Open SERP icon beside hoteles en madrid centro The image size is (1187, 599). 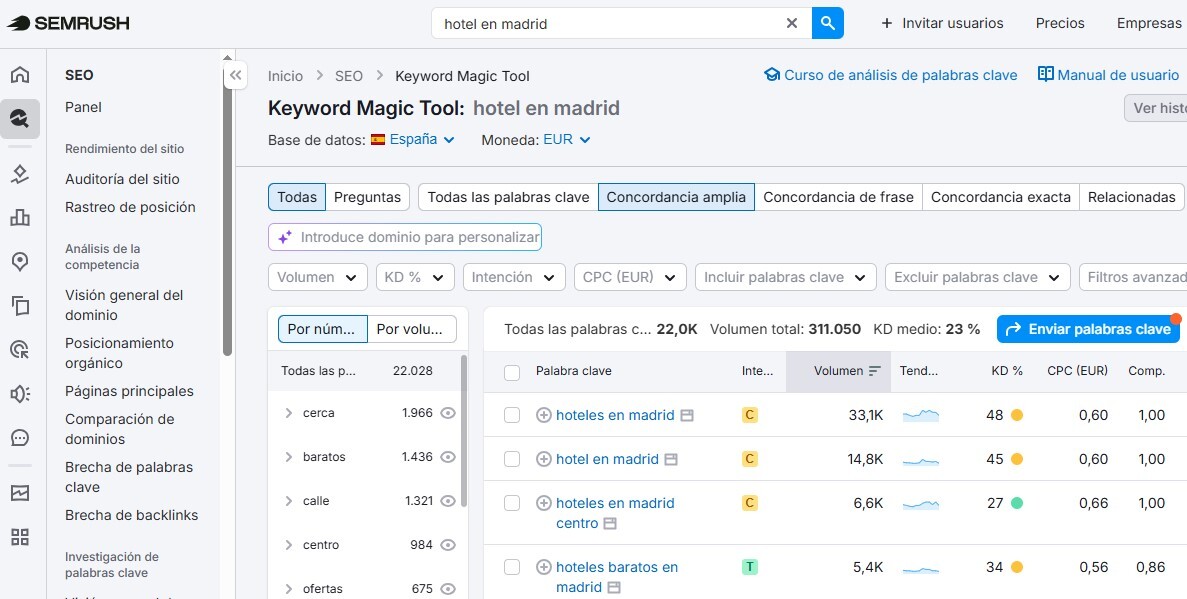[x=610, y=523]
